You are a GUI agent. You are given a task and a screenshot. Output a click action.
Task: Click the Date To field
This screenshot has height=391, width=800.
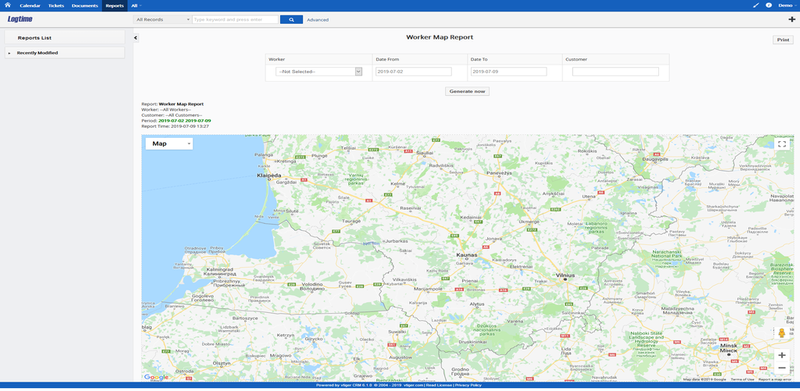coord(509,71)
